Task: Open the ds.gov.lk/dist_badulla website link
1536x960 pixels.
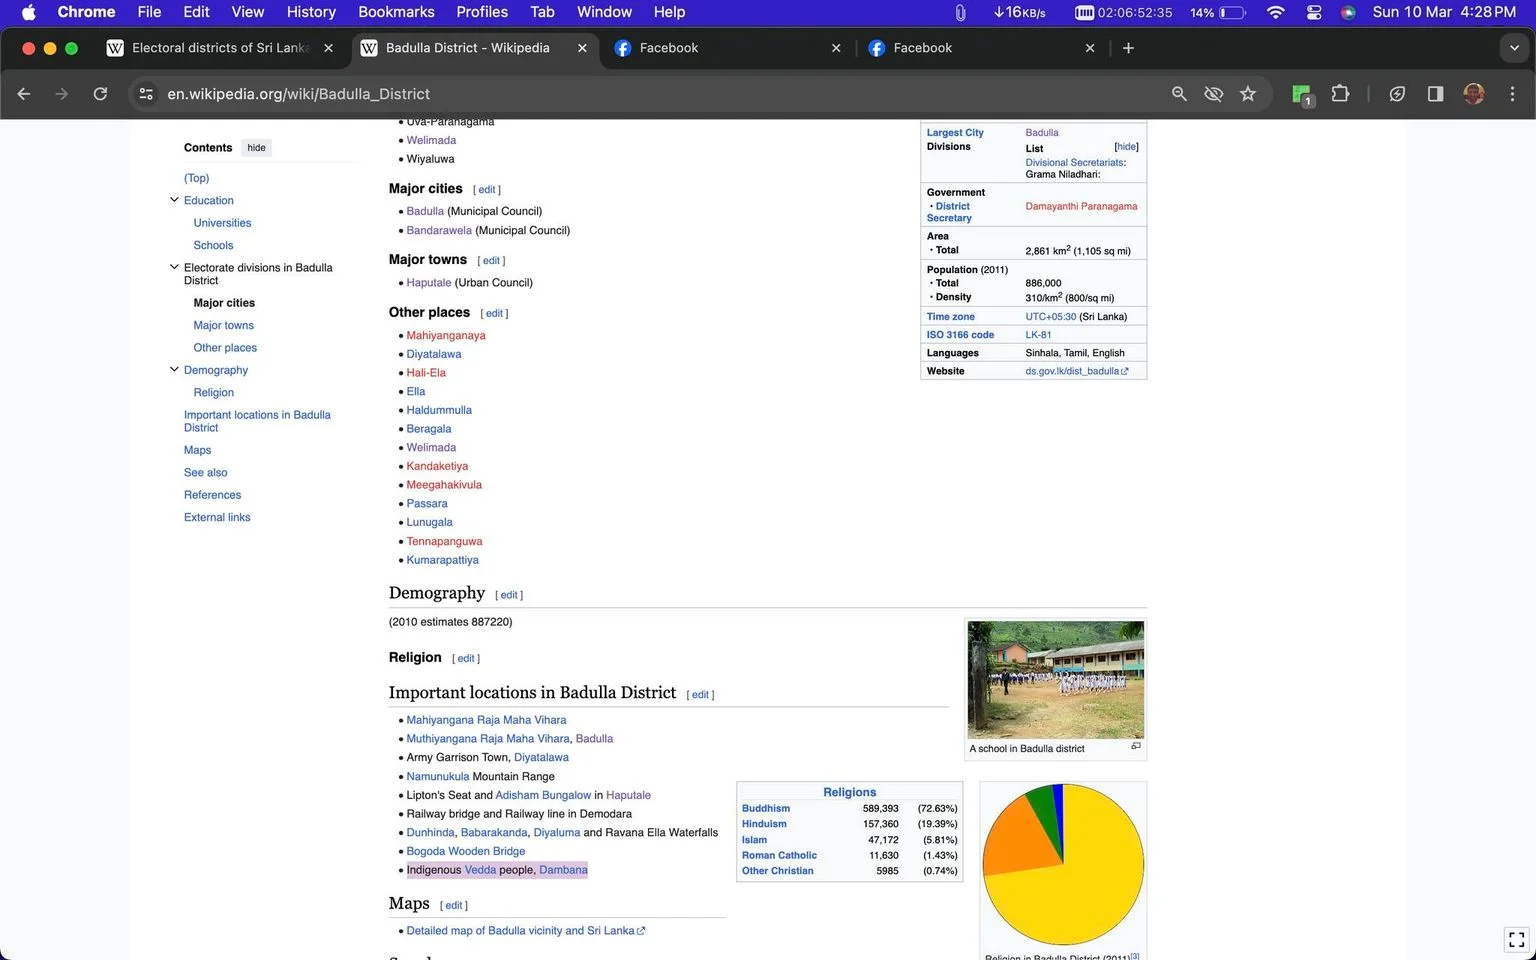Action: (1077, 371)
